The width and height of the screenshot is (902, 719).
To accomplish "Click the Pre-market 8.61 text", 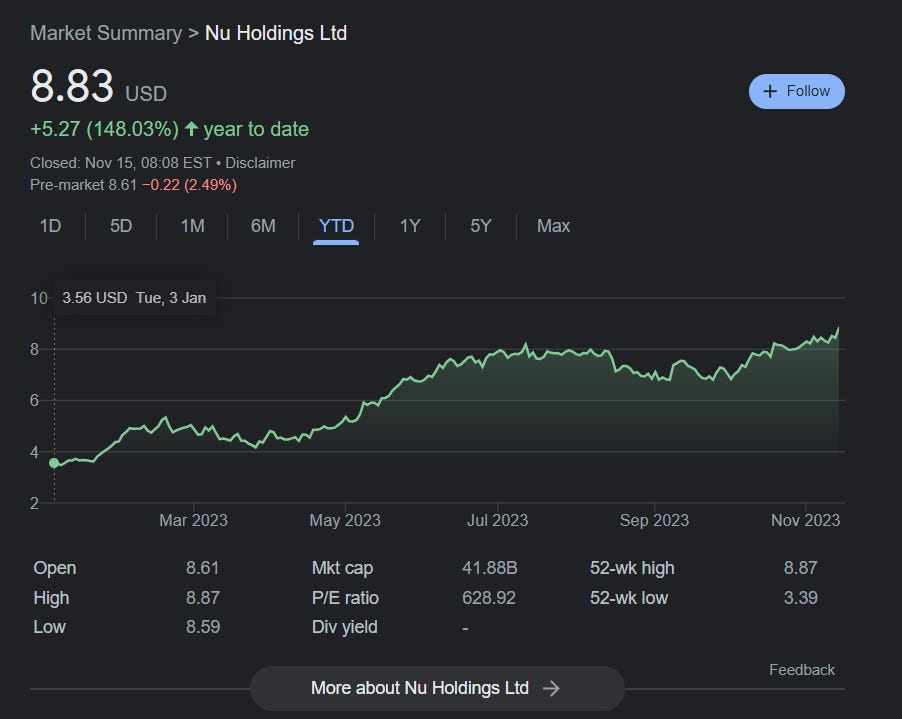I will click(83, 185).
